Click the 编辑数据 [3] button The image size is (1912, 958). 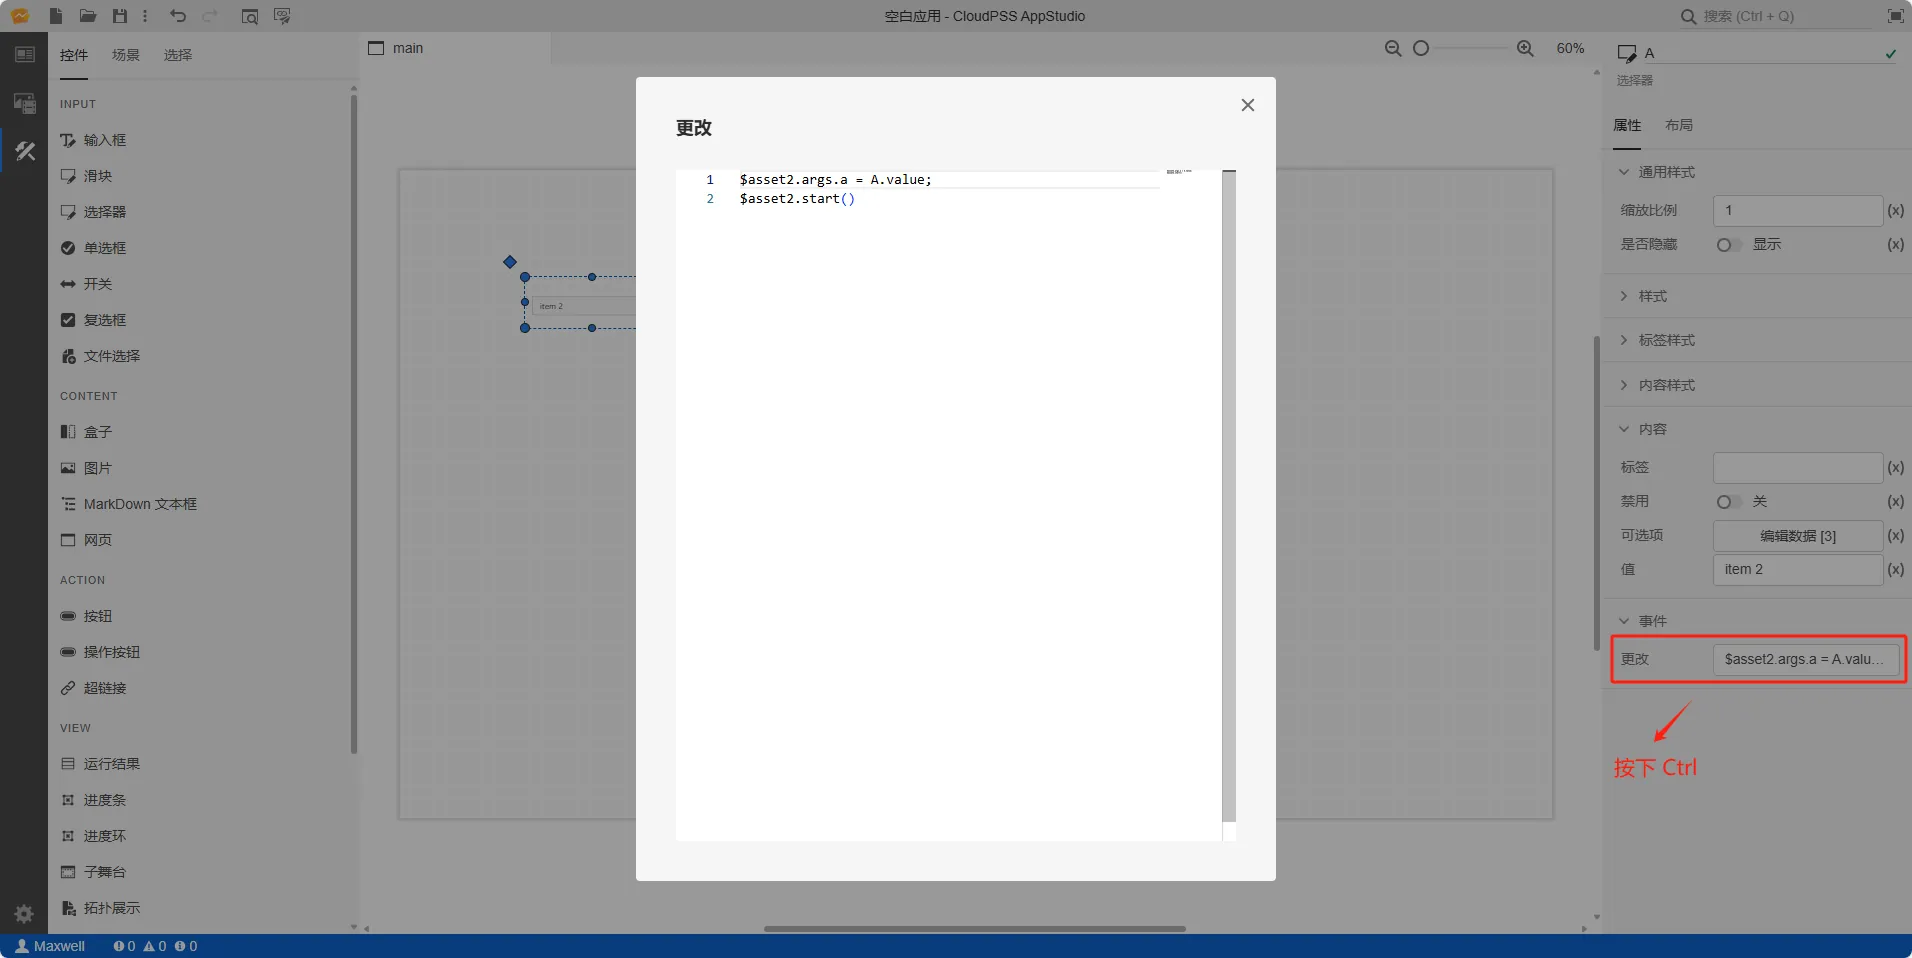coord(1797,536)
